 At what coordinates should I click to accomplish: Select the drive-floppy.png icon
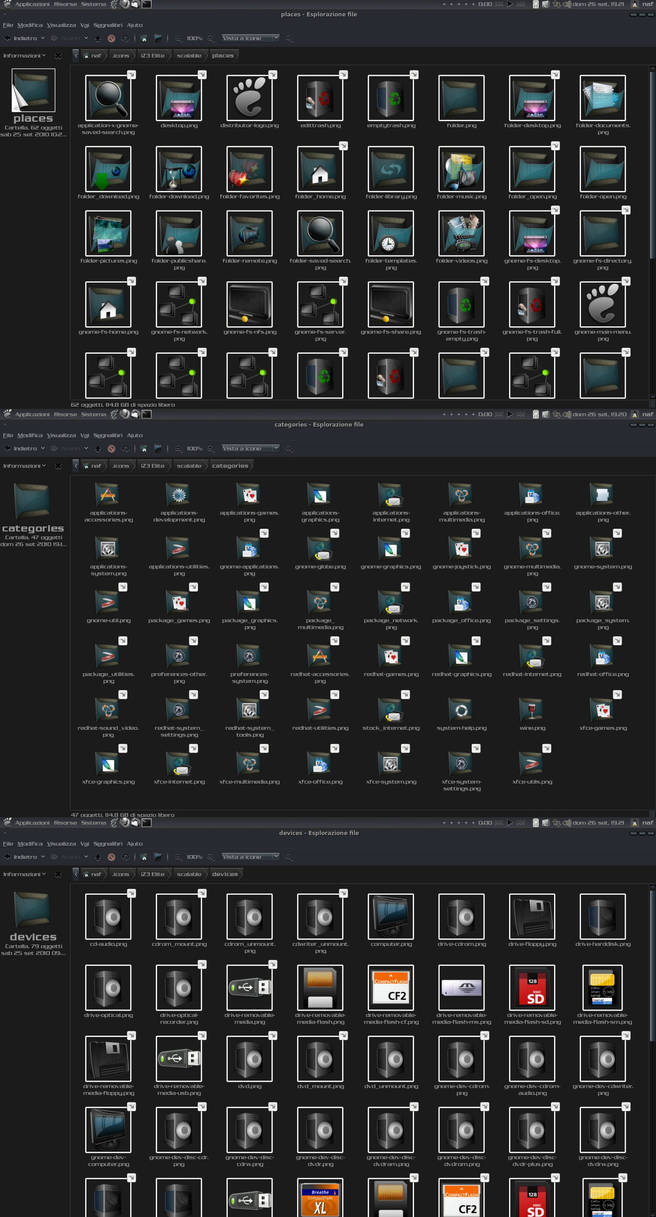(x=531, y=916)
